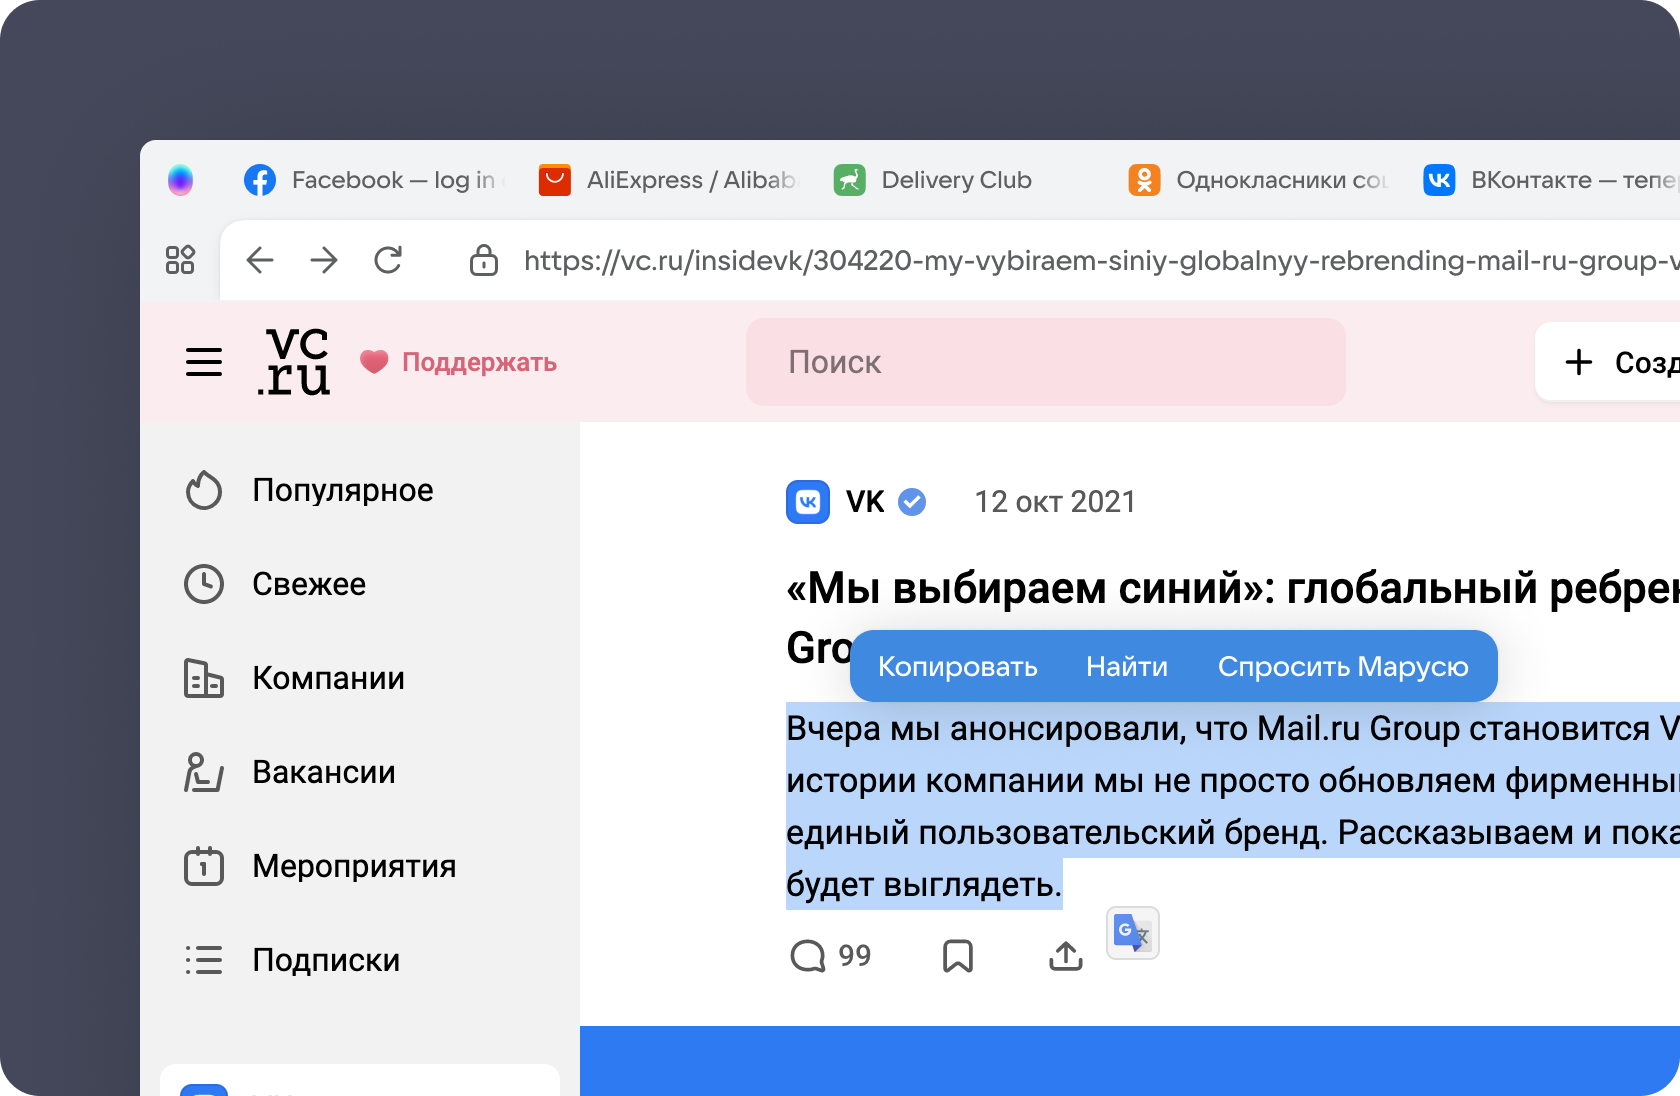Click the vc.ru URL address bar
The image size is (1680, 1096).
click(x=1100, y=260)
